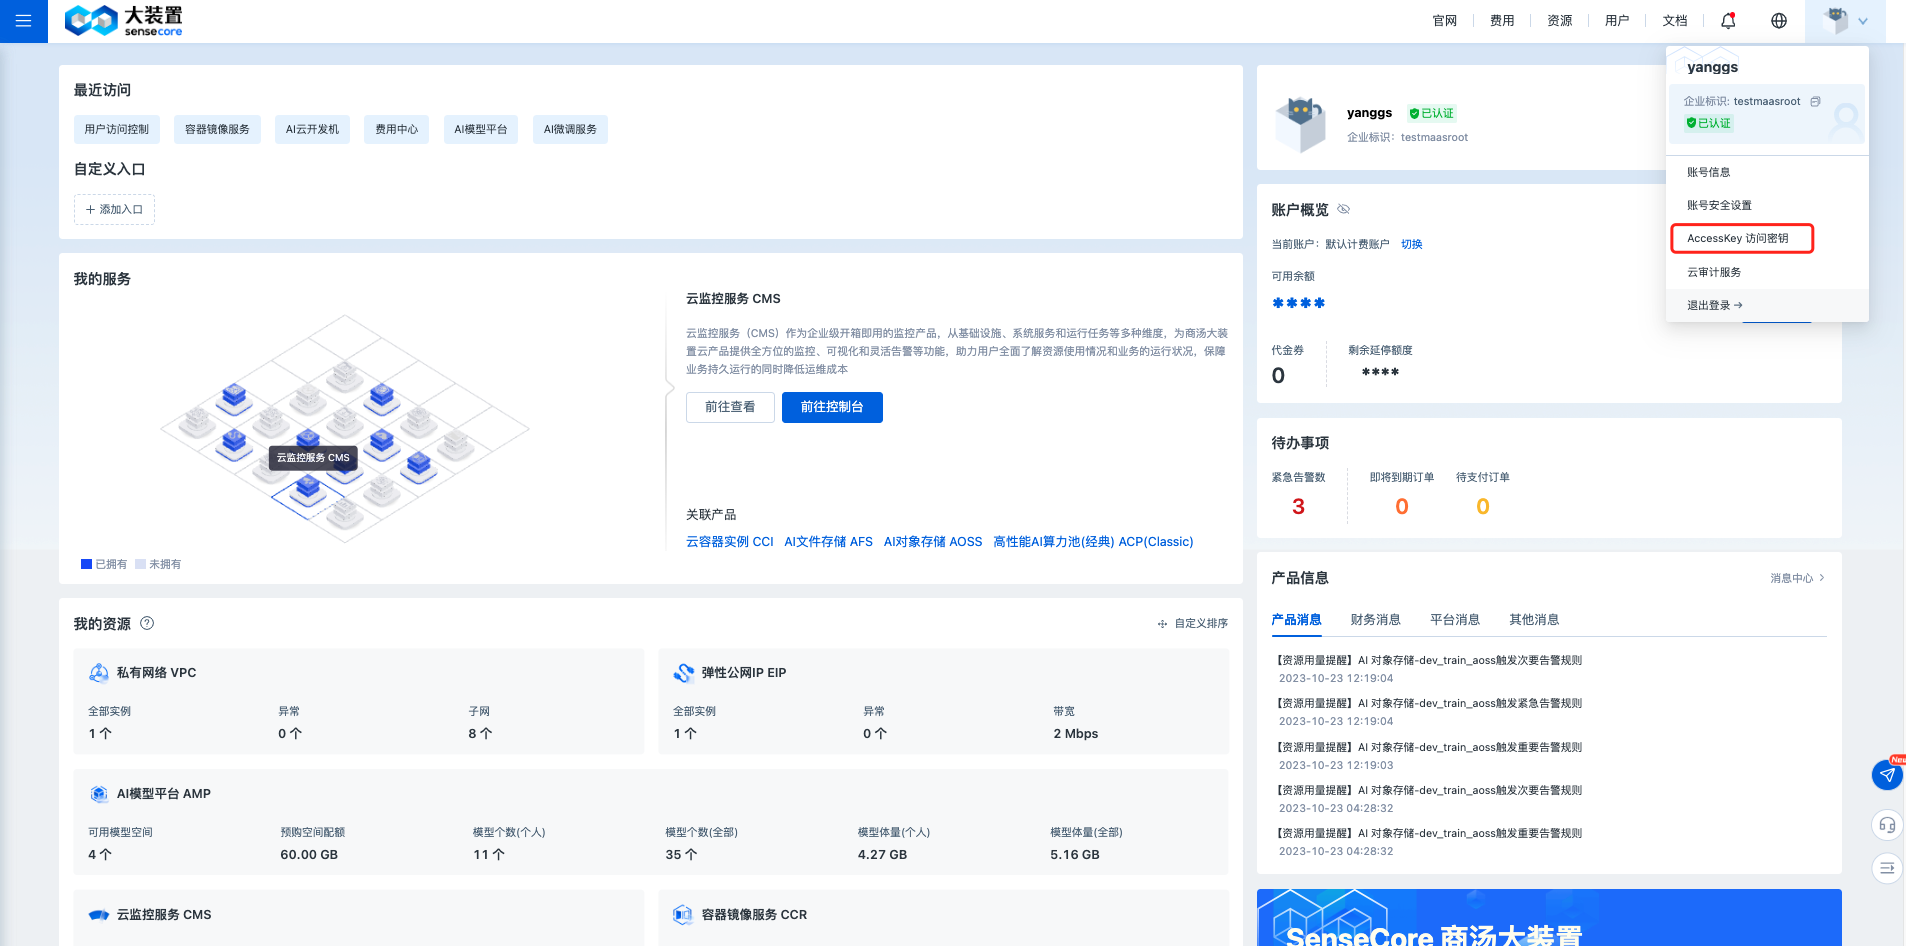Open the 消息中心 link
Screen dimensions: 1906x946
tap(1797, 578)
